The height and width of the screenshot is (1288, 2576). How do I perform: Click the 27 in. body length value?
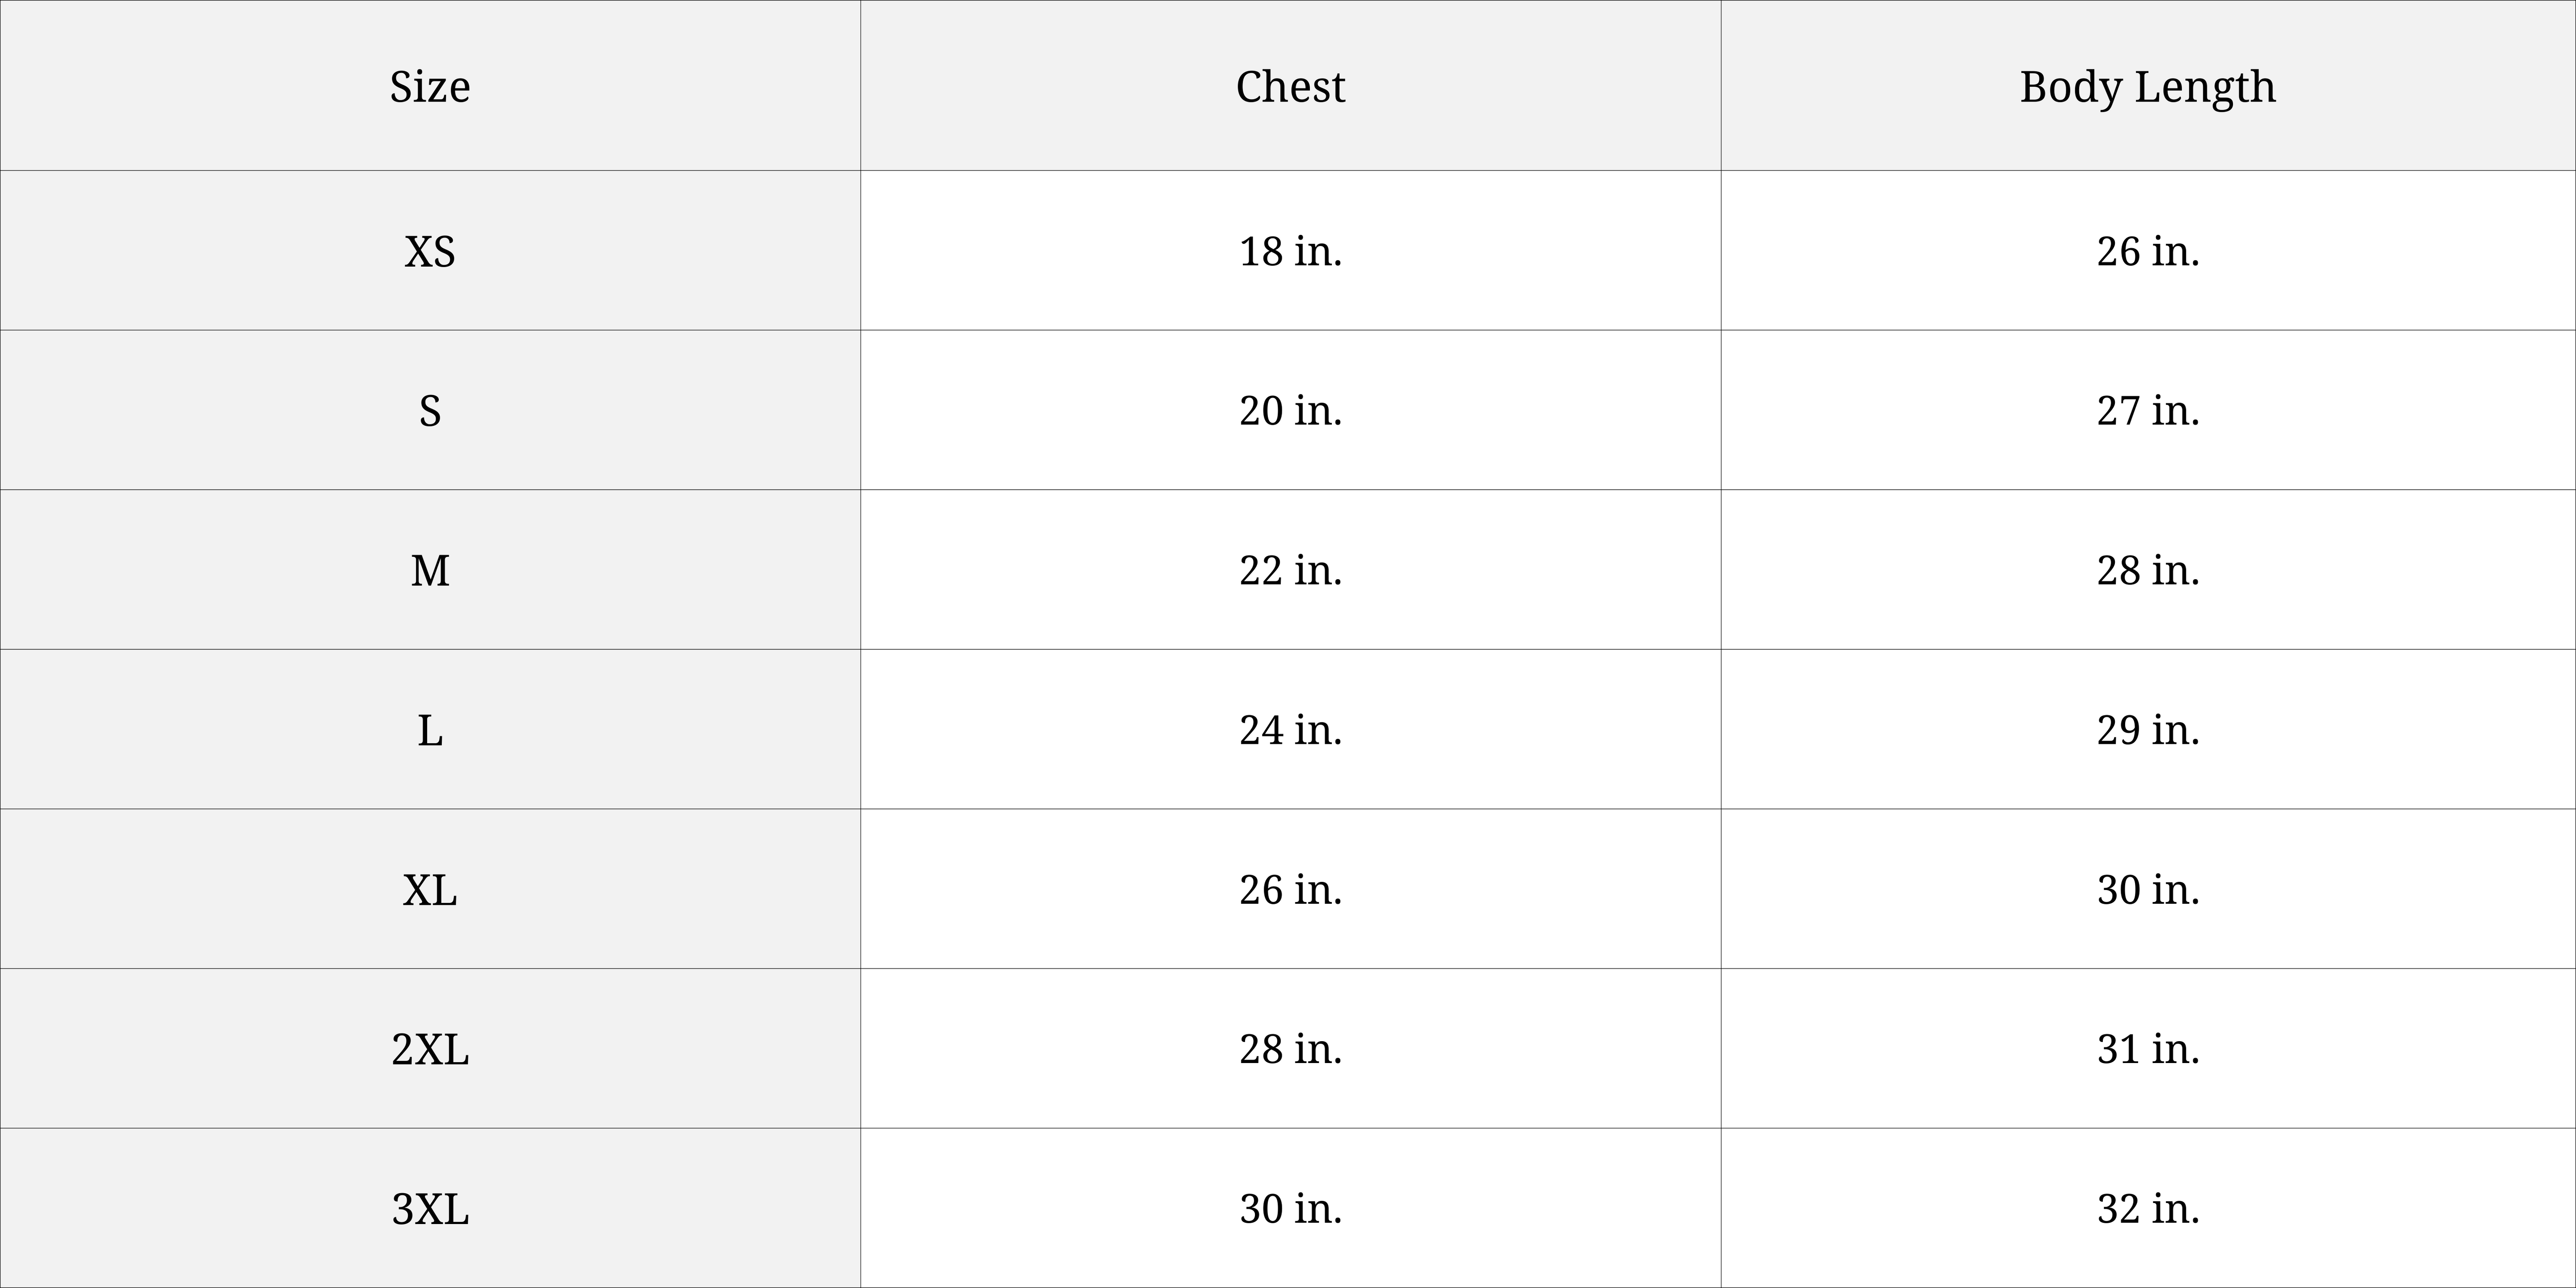(x=2148, y=411)
